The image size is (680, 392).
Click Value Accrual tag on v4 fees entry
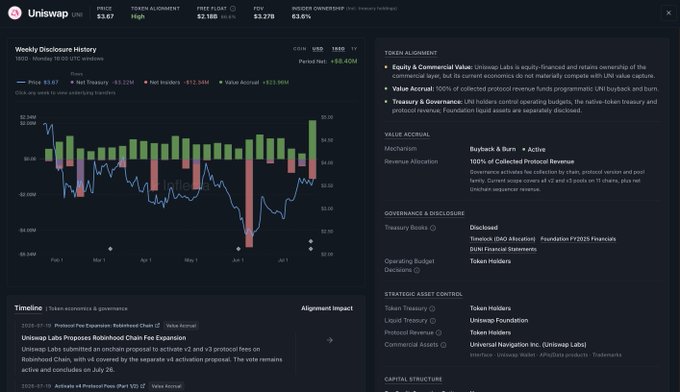coord(167,386)
